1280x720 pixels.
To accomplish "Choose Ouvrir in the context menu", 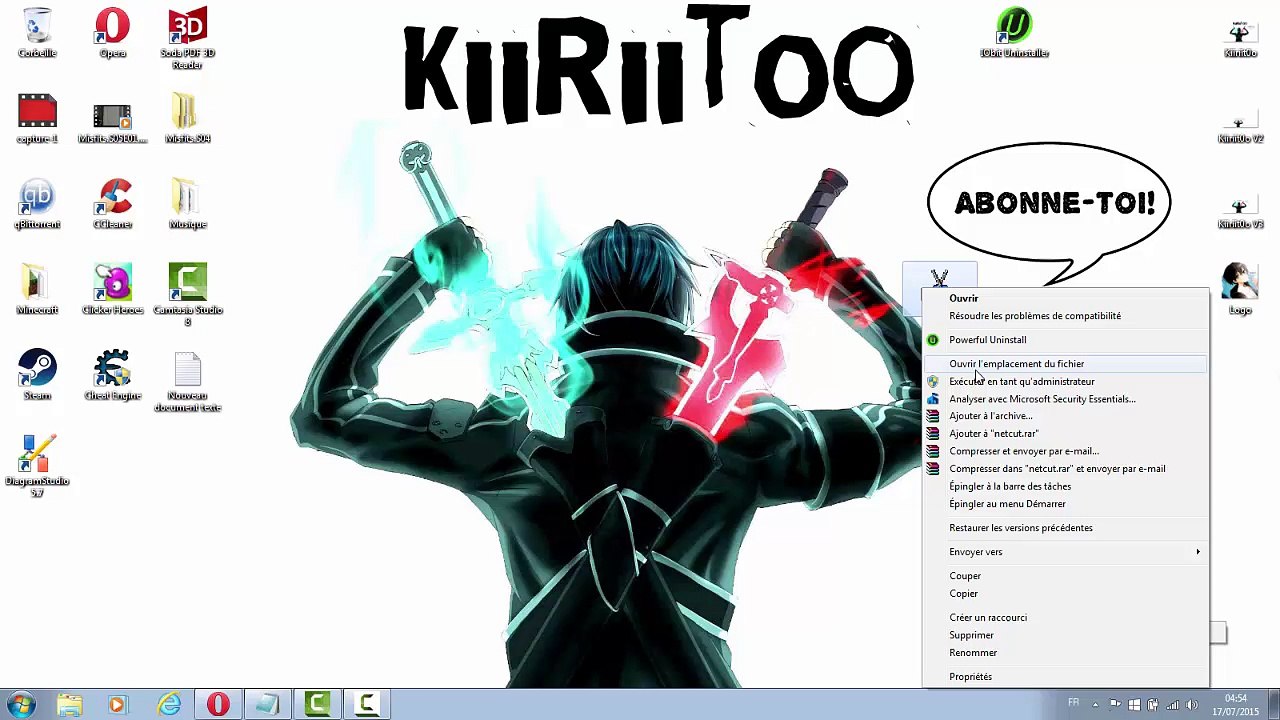I will pyautogui.click(x=1065, y=298).
